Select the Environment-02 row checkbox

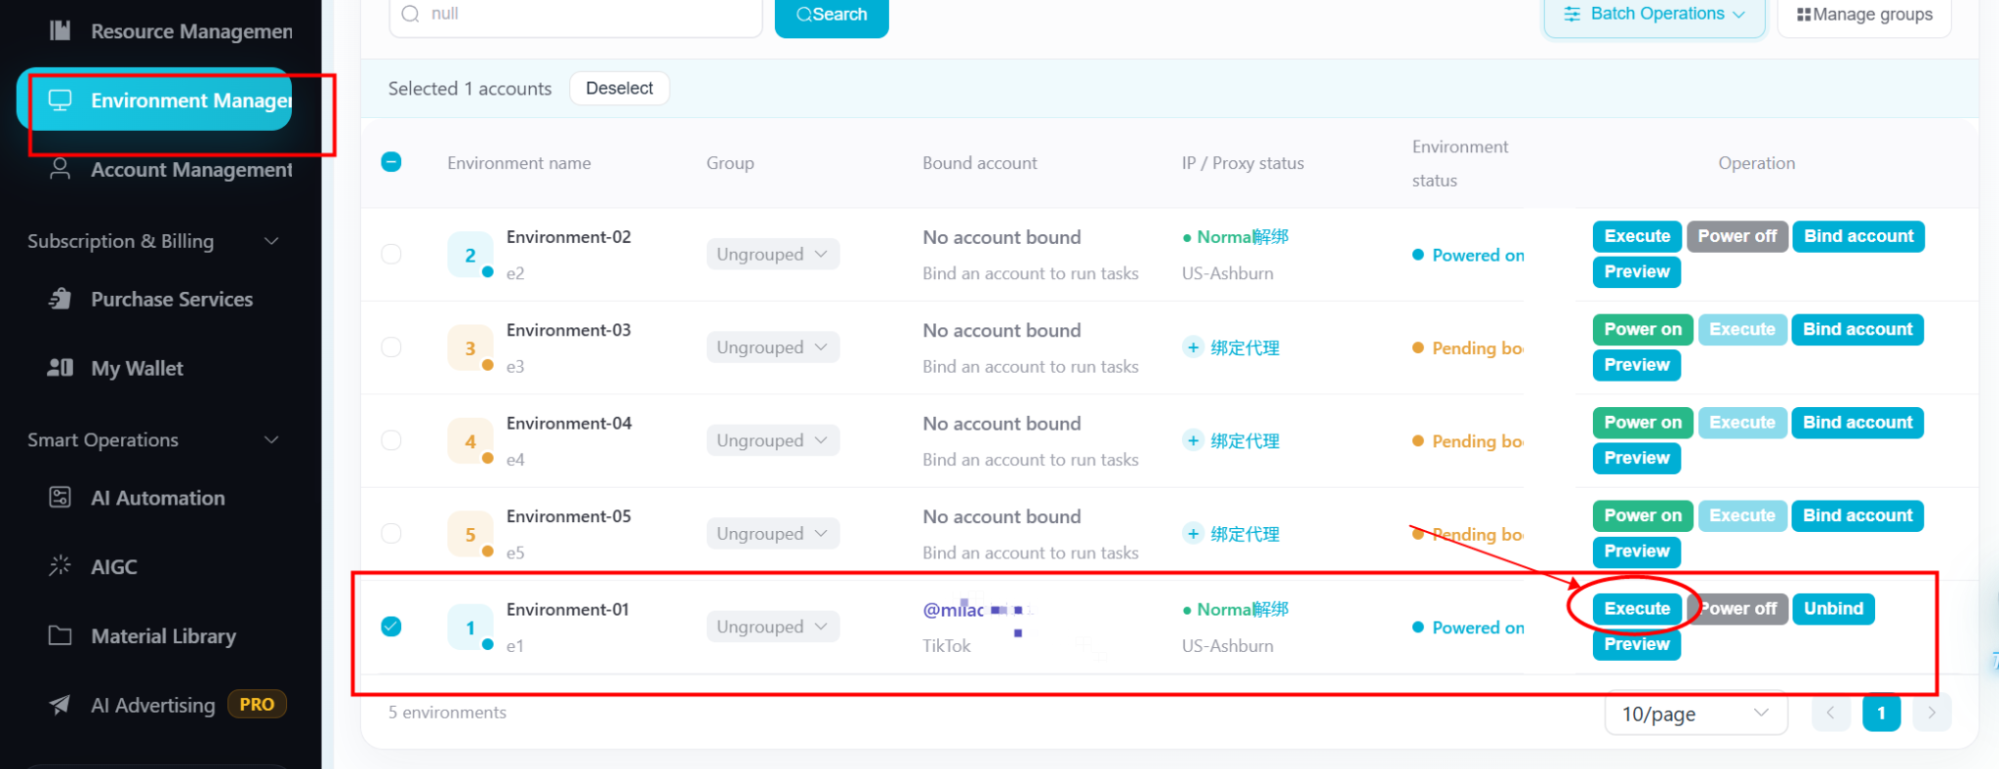[x=391, y=254]
